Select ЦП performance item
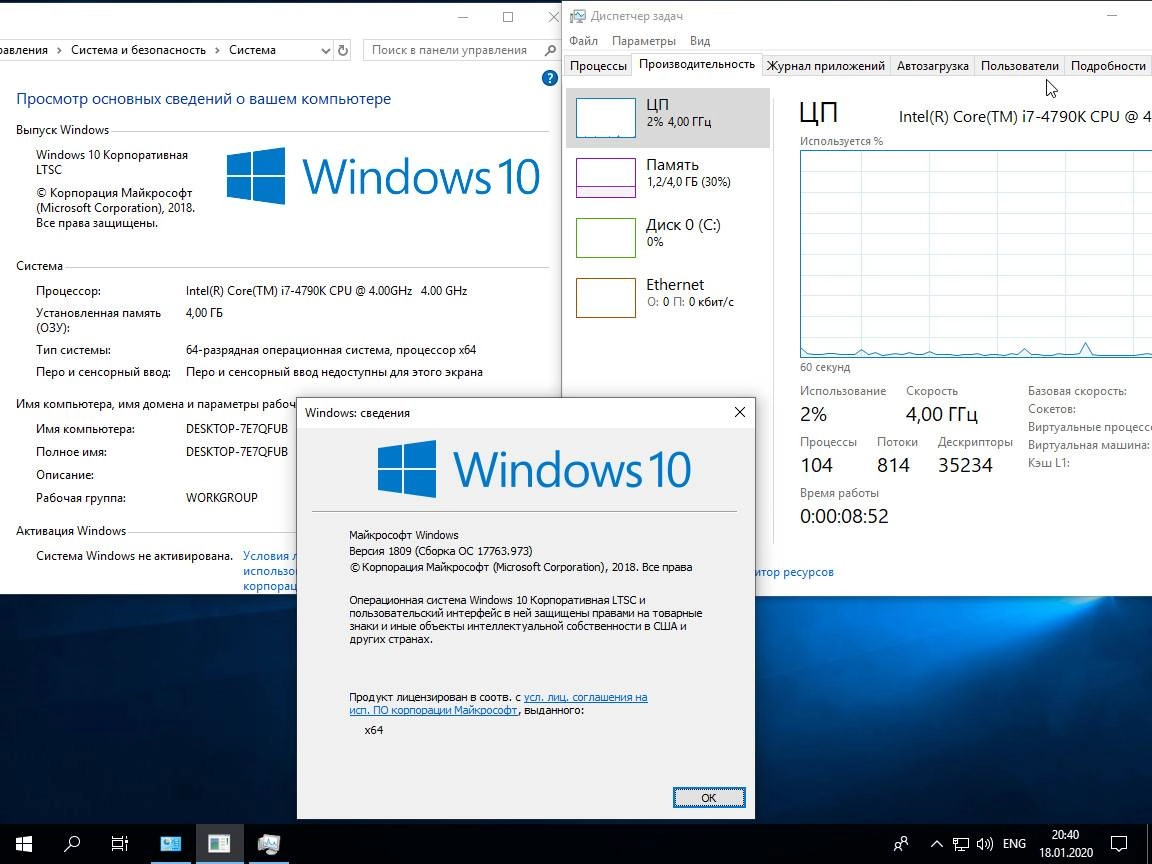The height and width of the screenshot is (864, 1152). point(668,118)
